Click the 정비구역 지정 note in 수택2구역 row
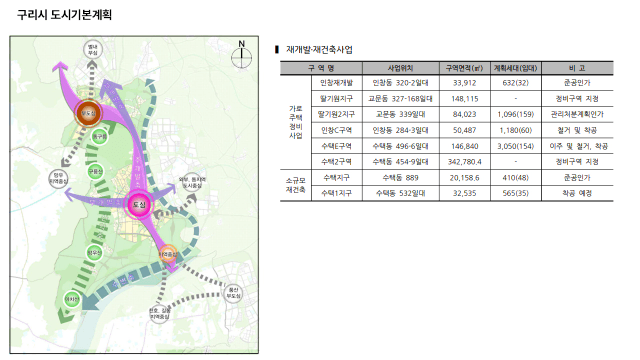The width and height of the screenshot is (640, 360). pyautogui.click(x=577, y=162)
